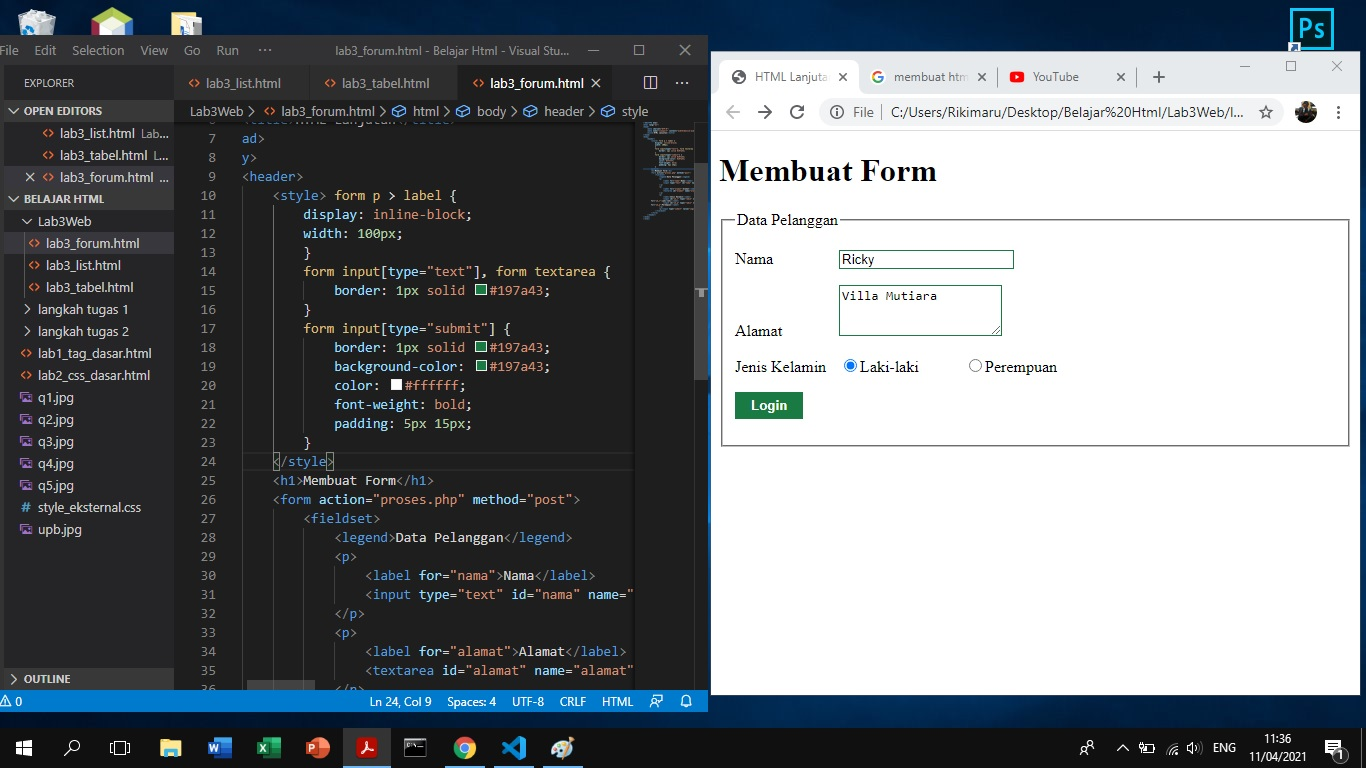
Task: Select the Laki-laki radio button
Action: (850, 366)
